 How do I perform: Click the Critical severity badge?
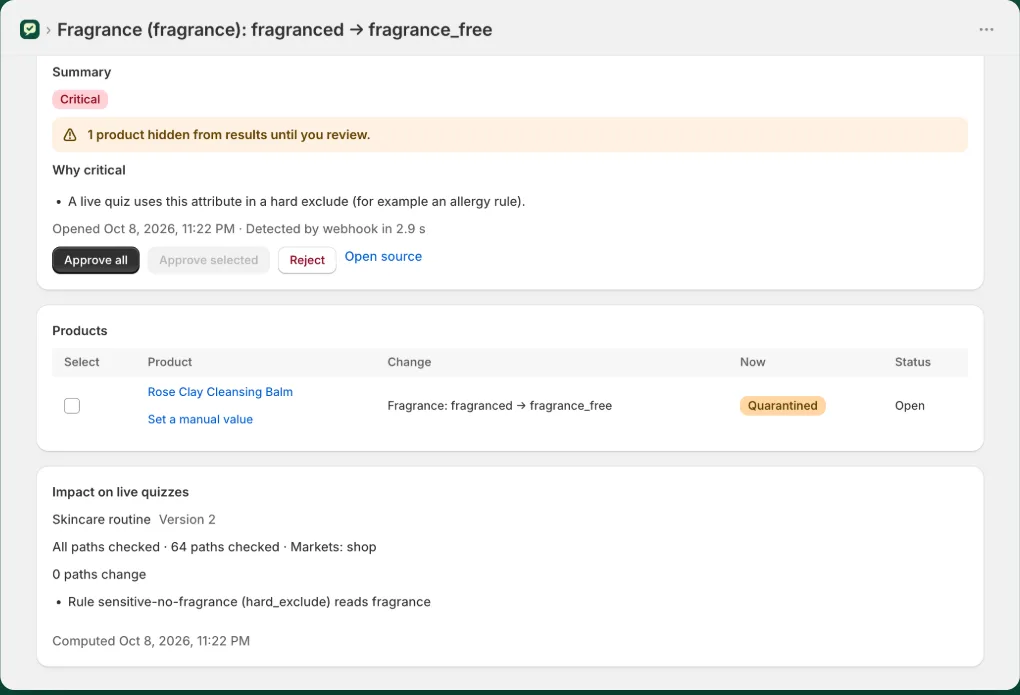(80, 99)
